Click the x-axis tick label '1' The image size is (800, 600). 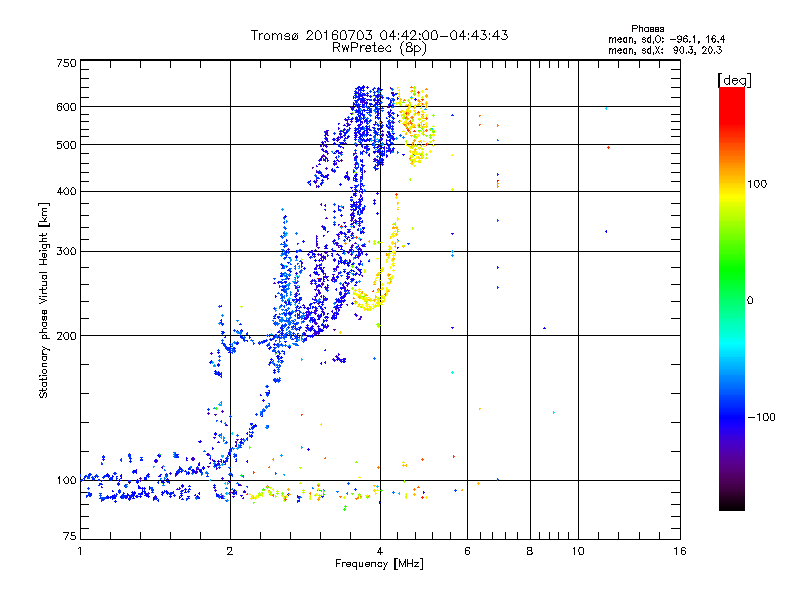[80, 551]
